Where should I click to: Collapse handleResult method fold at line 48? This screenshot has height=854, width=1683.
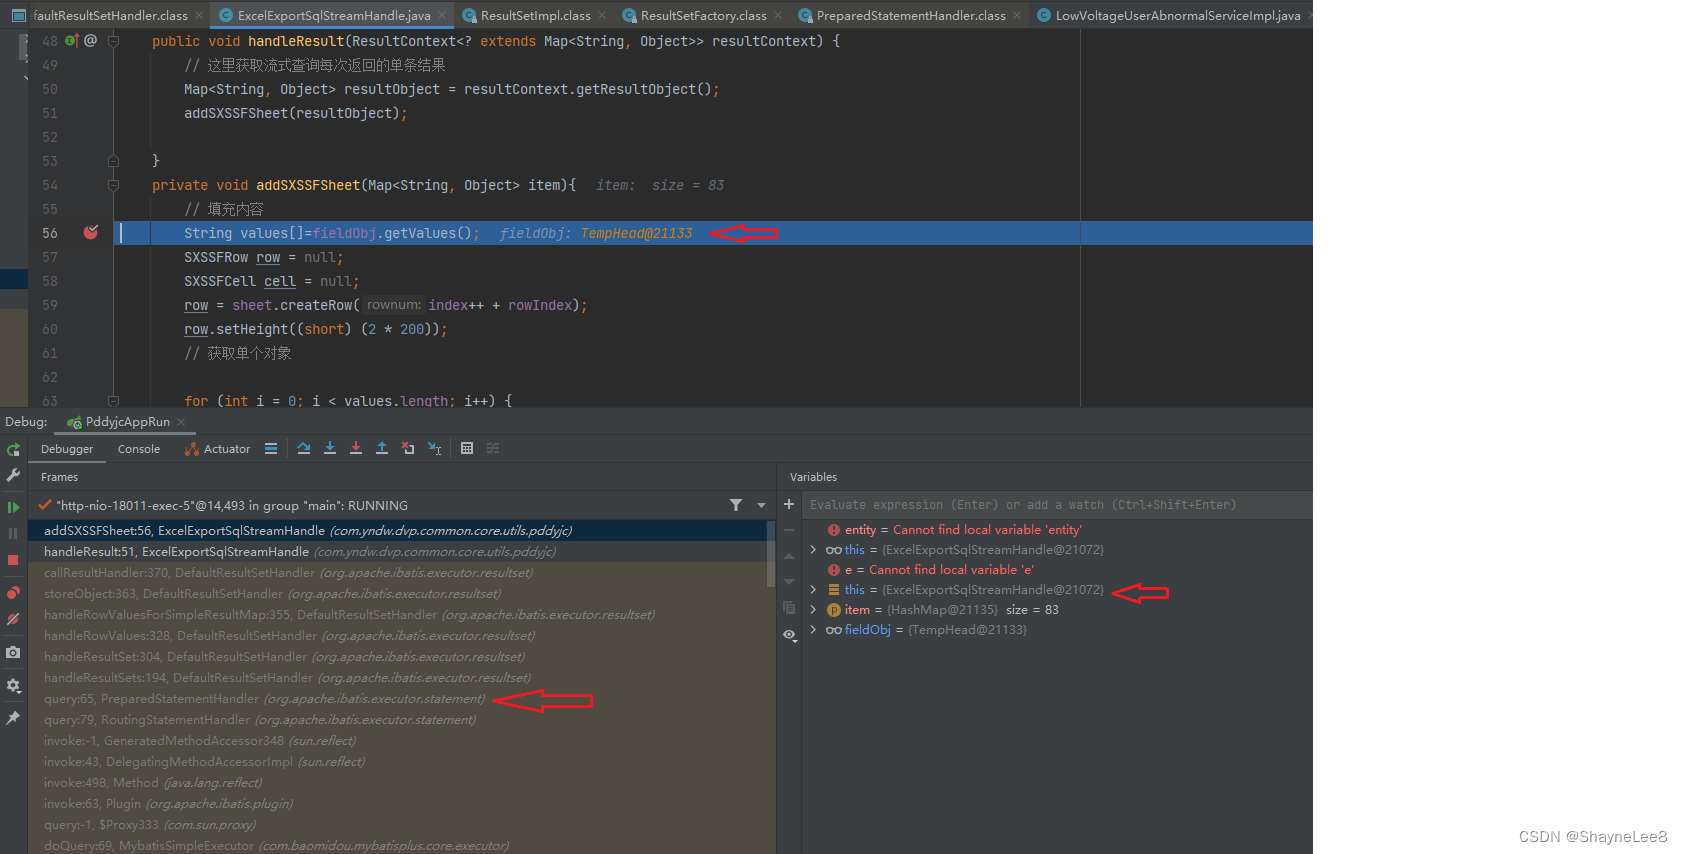pos(113,41)
